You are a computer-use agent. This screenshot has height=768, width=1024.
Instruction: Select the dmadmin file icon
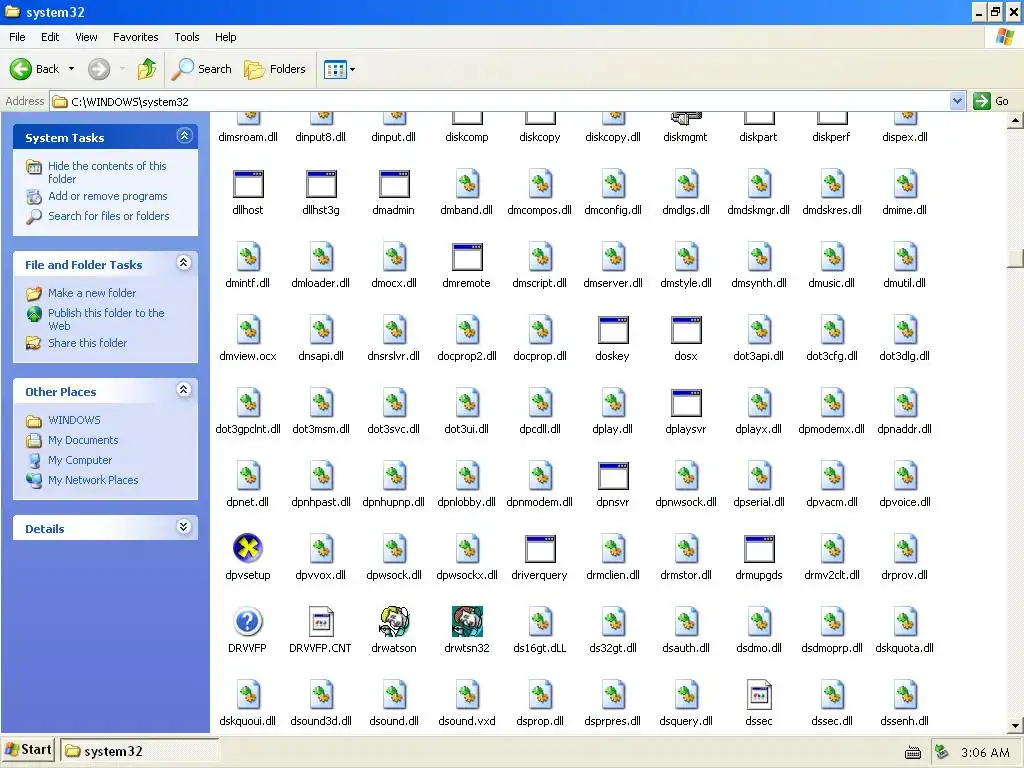click(x=394, y=185)
